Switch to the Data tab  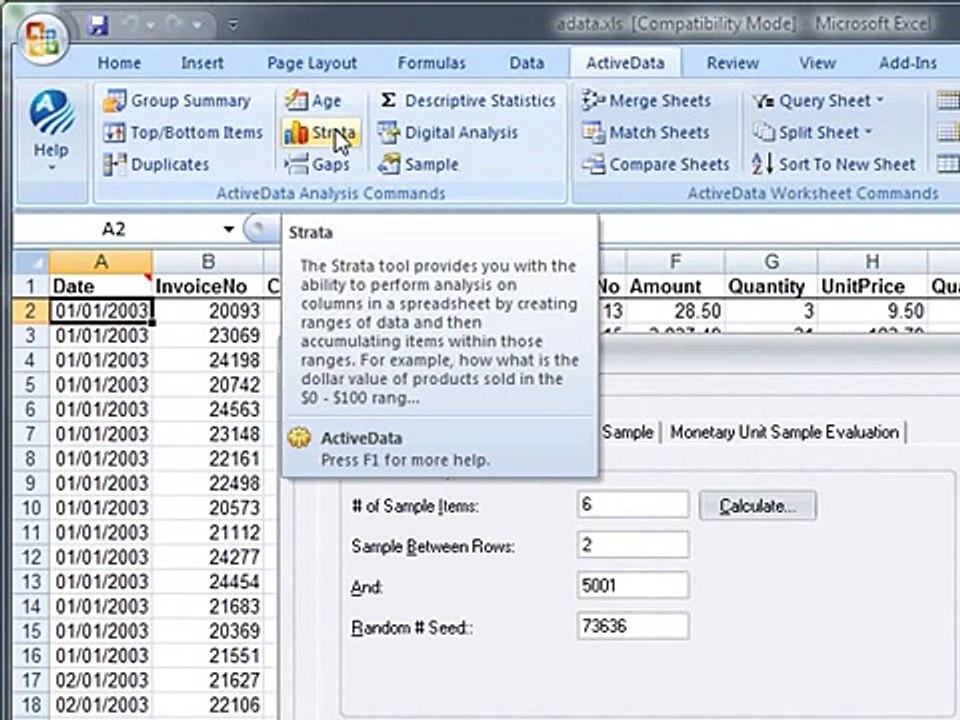coord(527,62)
